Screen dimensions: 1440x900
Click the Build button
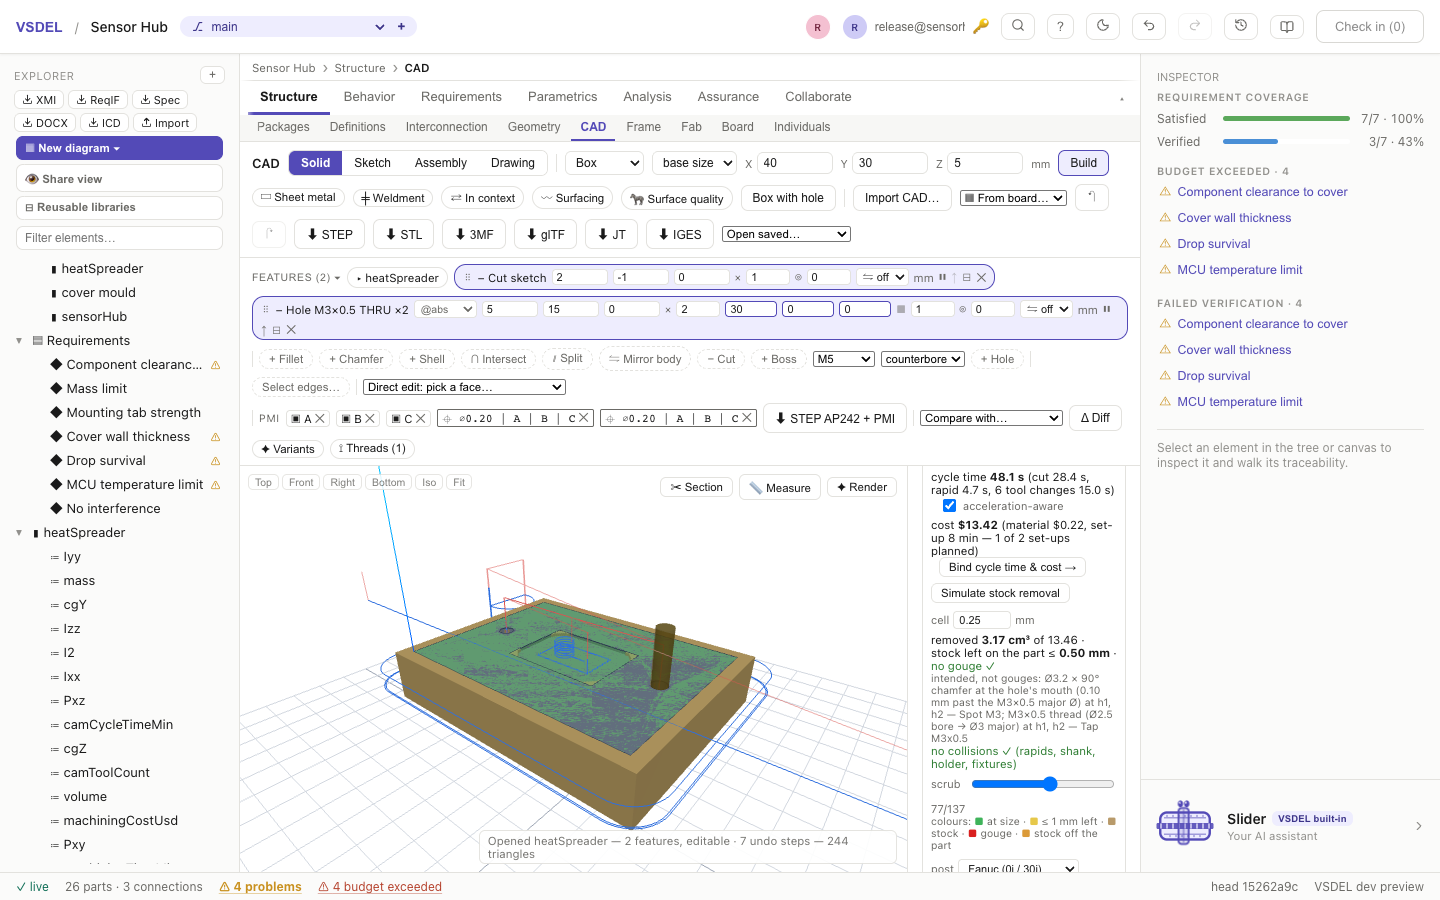[x=1083, y=163]
